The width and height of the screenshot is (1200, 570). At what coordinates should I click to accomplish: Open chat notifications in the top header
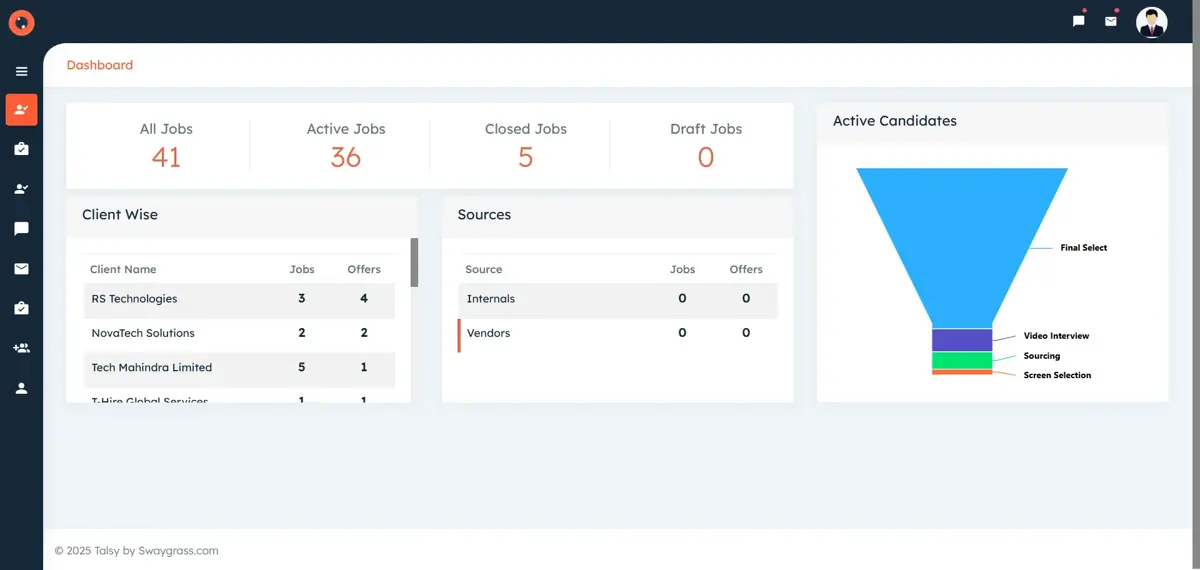click(1079, 21)
